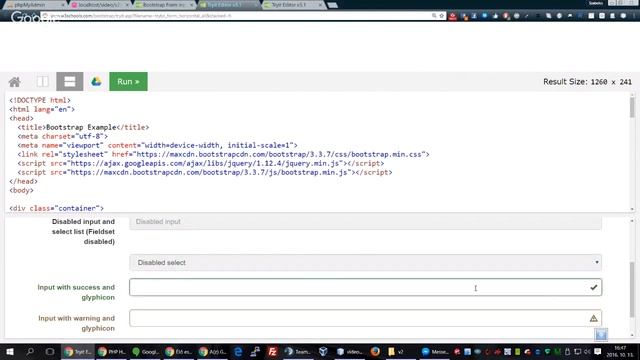Click 'Input with warning and glyphicon' label
The image size is (640, 360).
[76, 323]
